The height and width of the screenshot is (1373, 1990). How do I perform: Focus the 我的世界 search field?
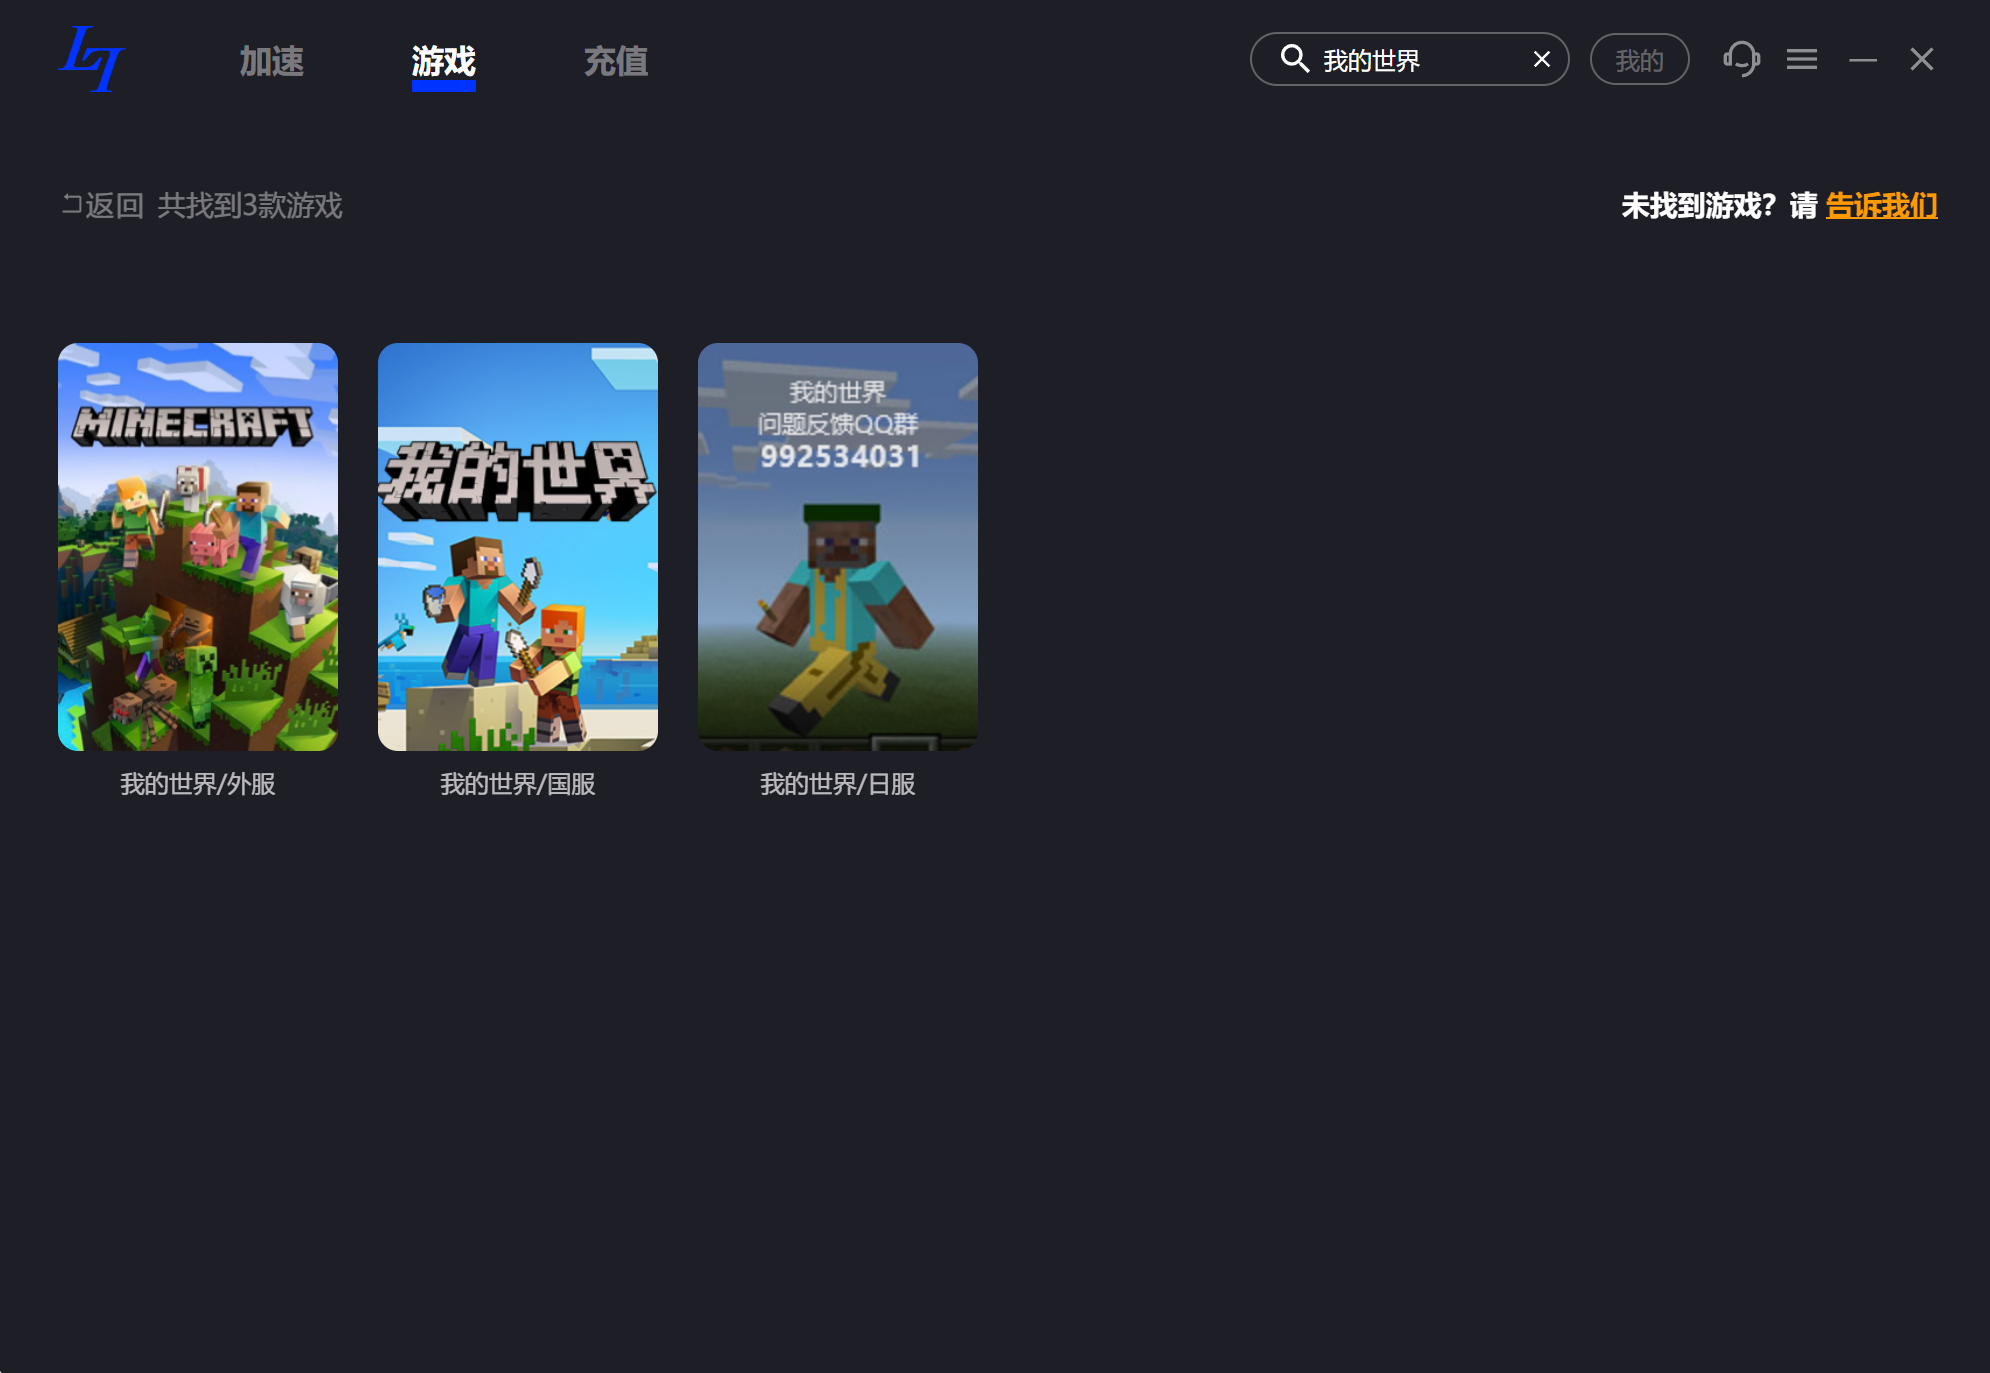[x=1409, y=60]
